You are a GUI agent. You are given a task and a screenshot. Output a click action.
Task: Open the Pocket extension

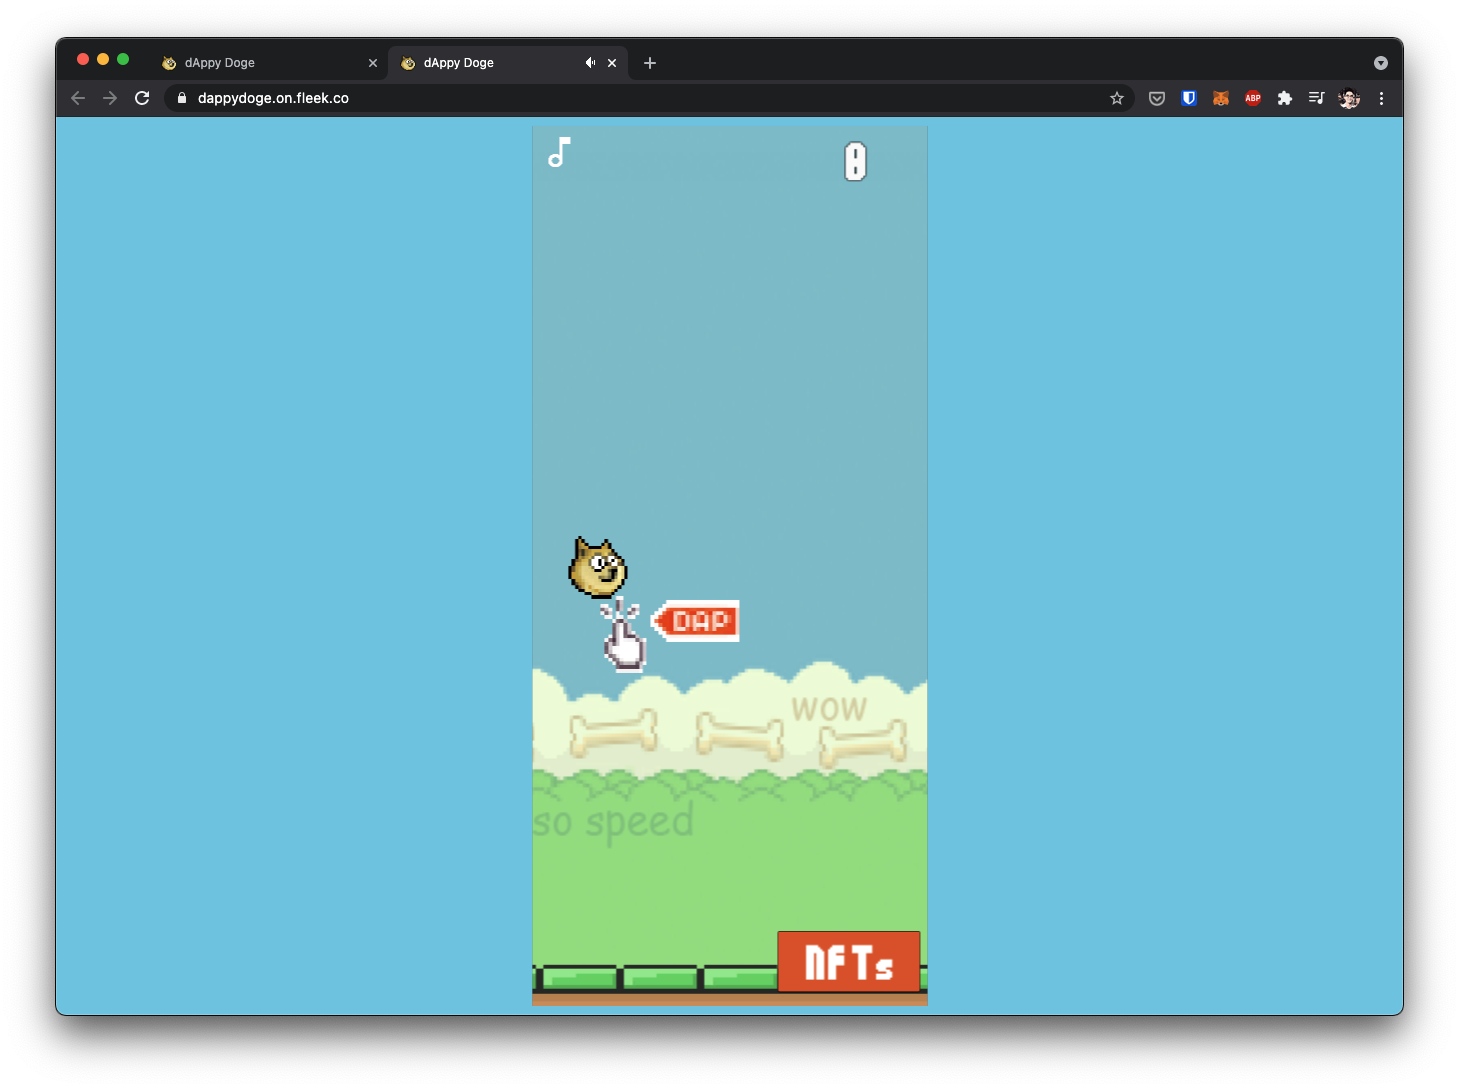(1157, 98)
